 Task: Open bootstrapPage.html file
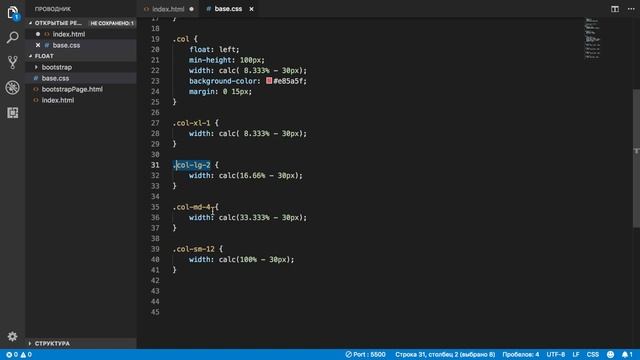(x=72, y=89)
